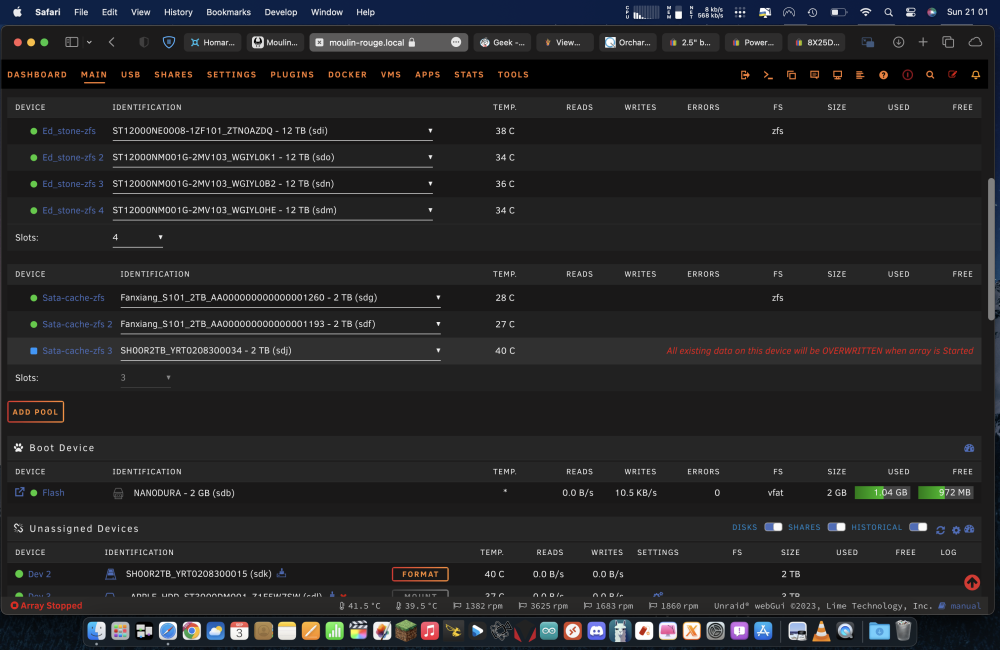Screen dimensions: 1000x650
Task: Open the Discord icon in the Dock
Action: pos(596,632)
